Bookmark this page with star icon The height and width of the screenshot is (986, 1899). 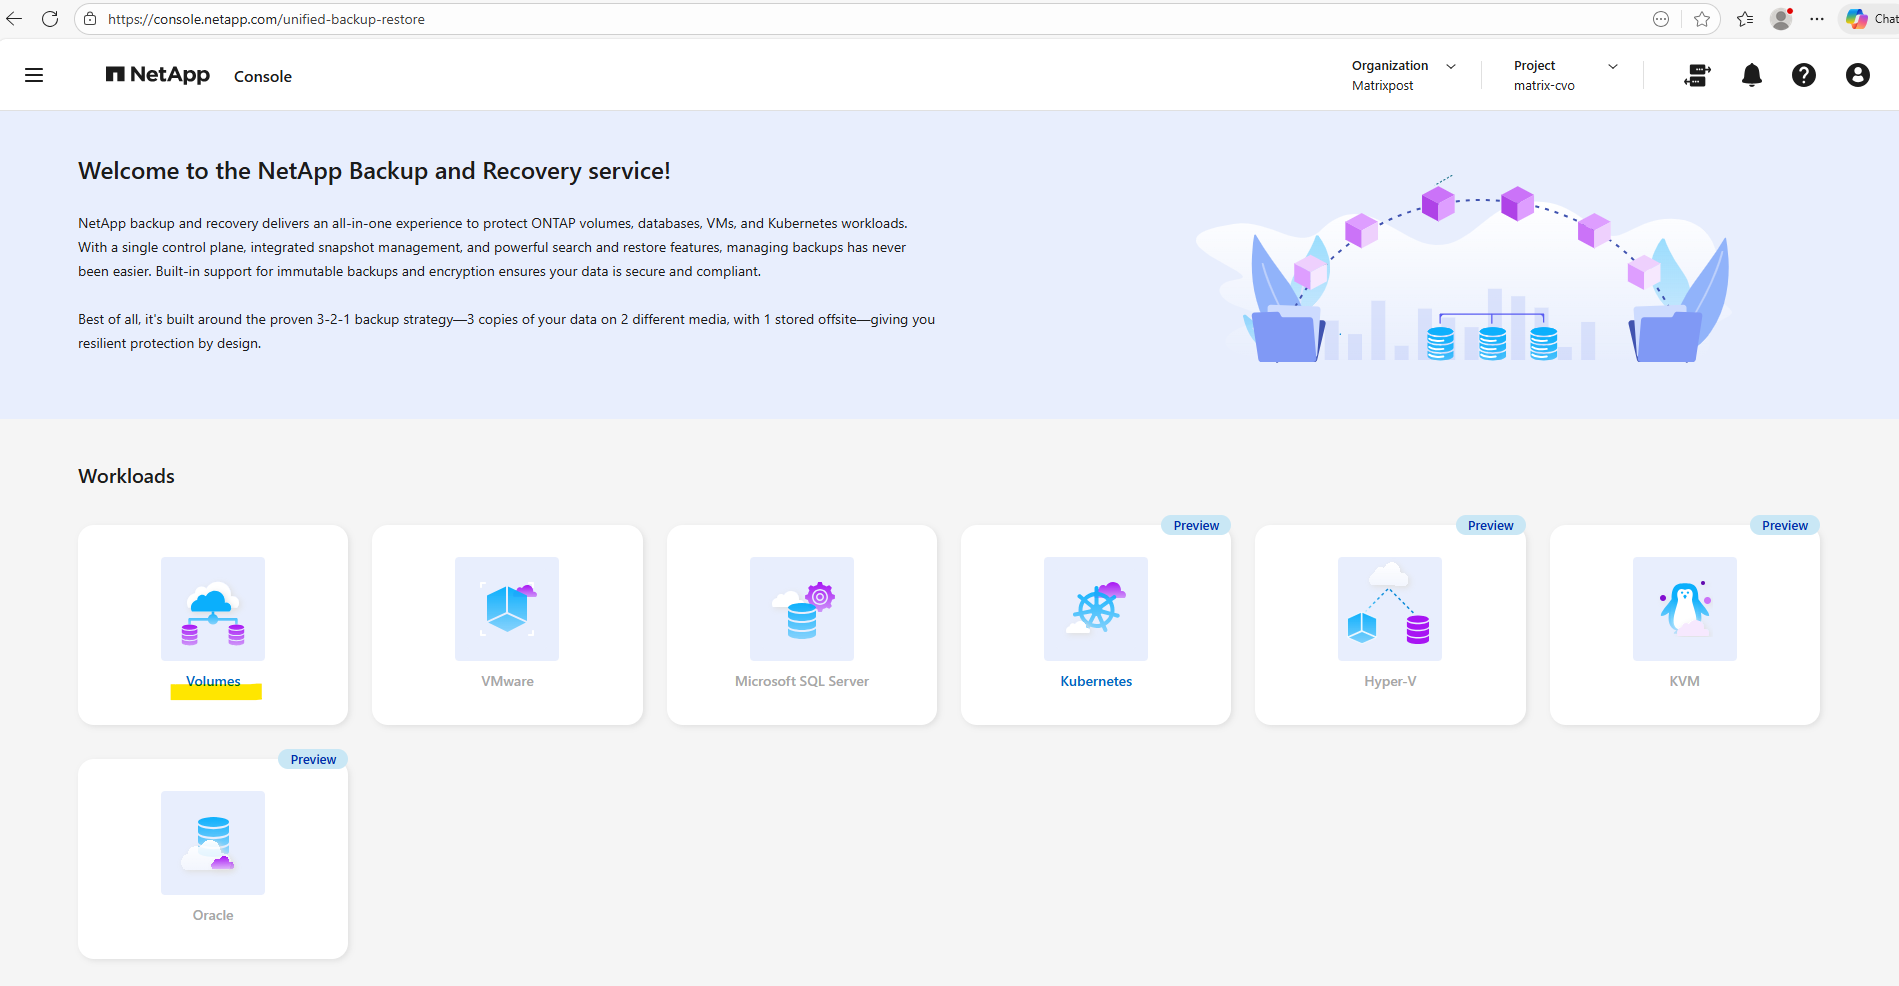click(x=1702, y=19)
